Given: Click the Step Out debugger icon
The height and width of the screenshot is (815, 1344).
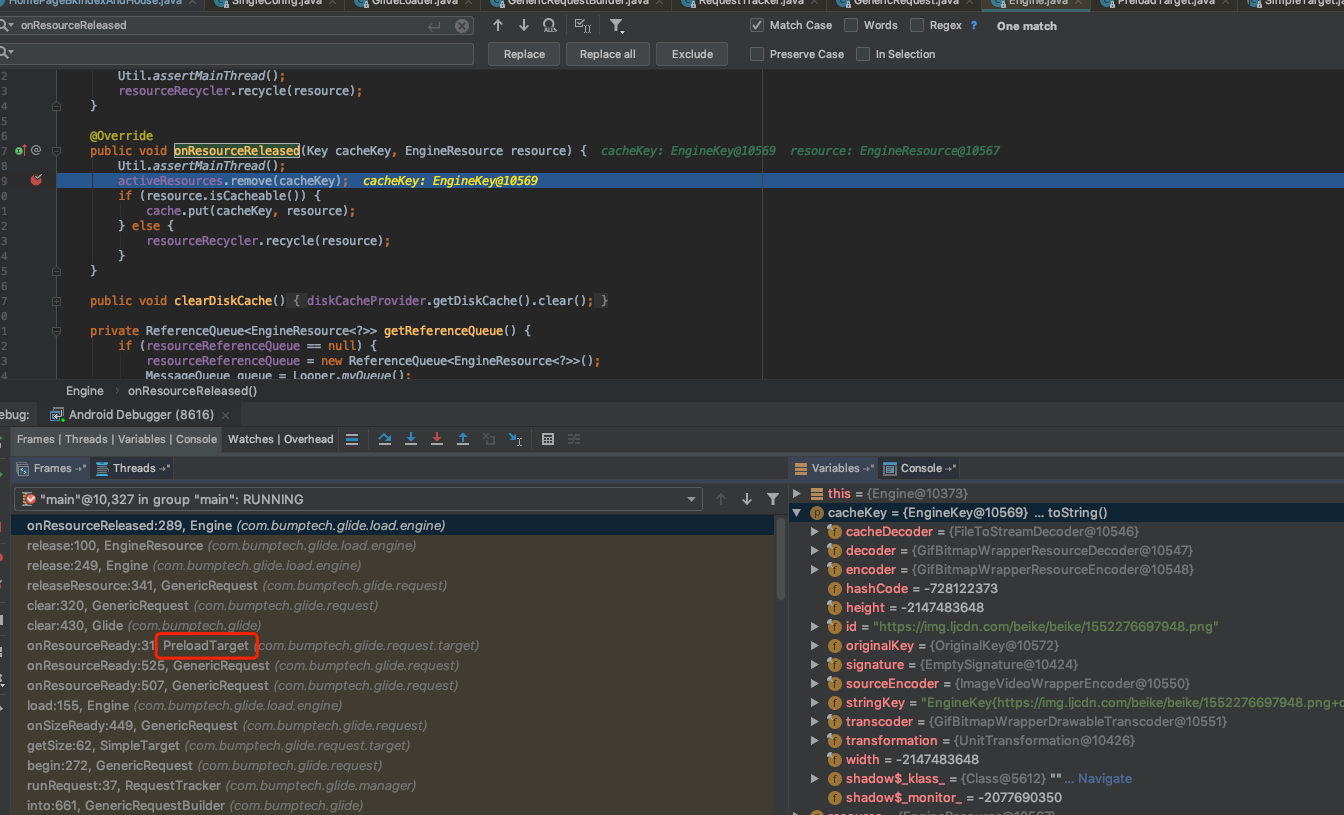Looking at the screenshot, I should pyautogui.click(x=463, y=439).
